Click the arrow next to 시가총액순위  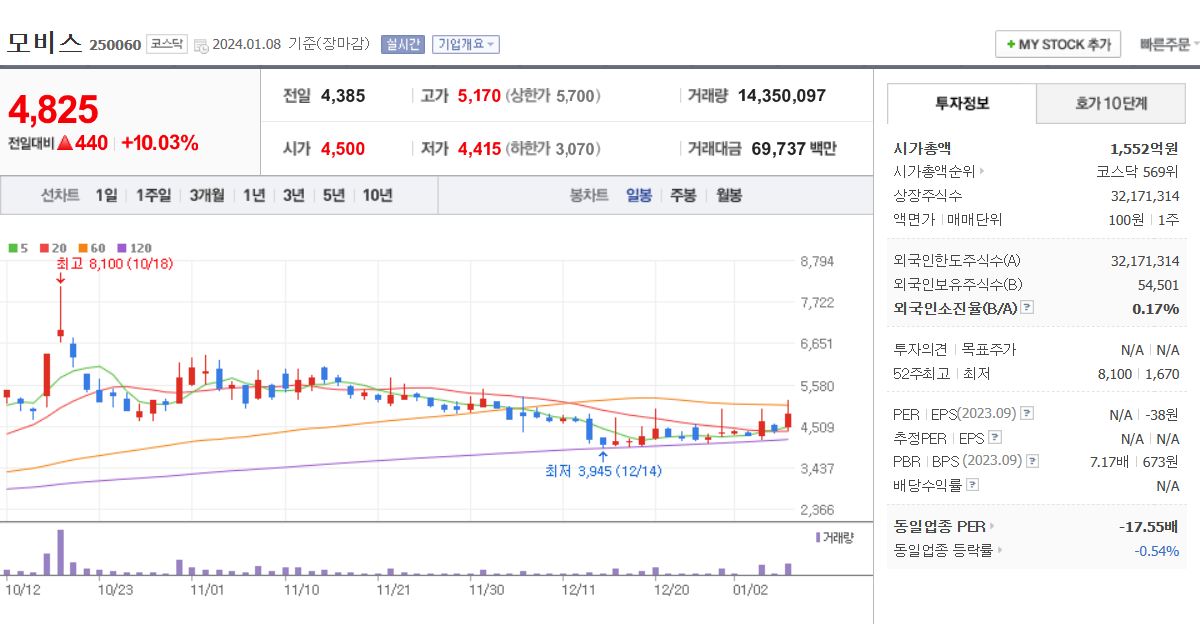(982, 172)
